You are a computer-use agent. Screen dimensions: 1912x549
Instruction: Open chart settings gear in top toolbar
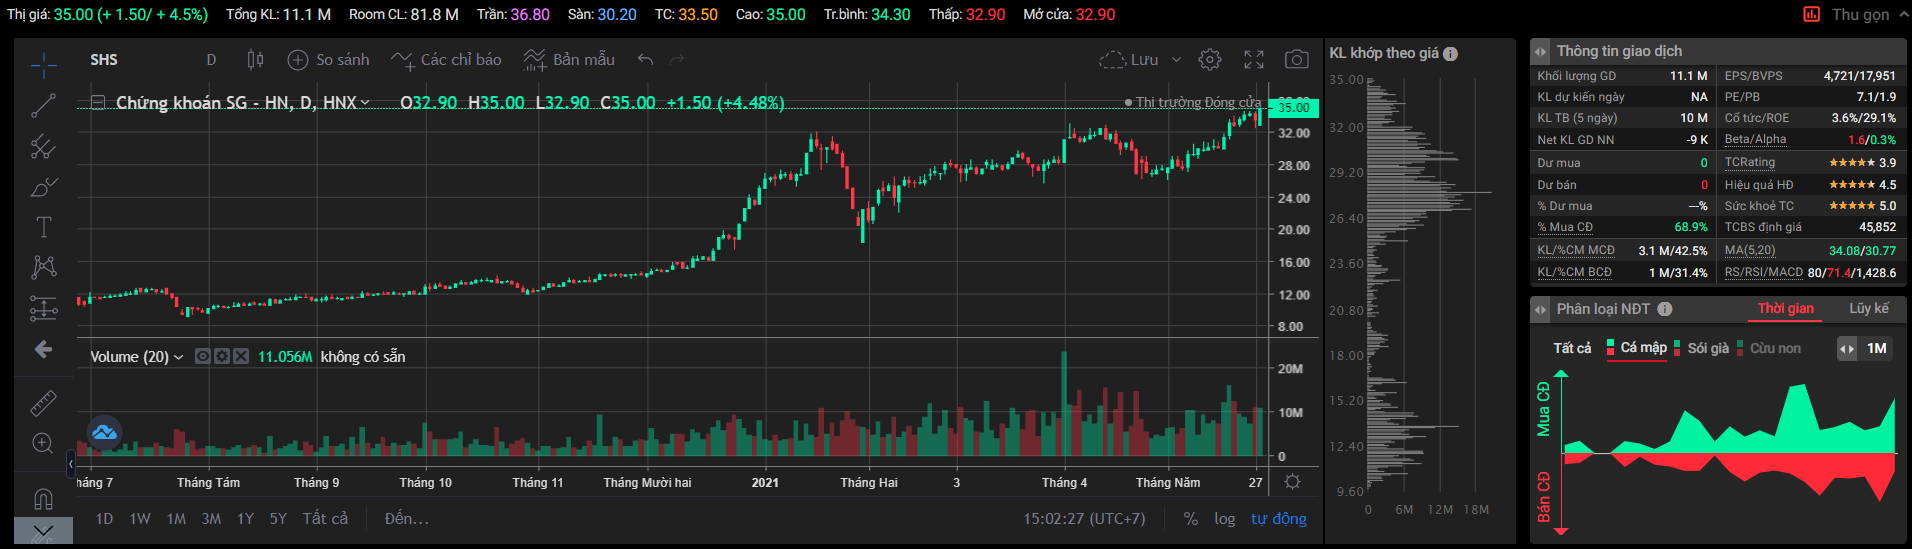tap(1210, 60)
